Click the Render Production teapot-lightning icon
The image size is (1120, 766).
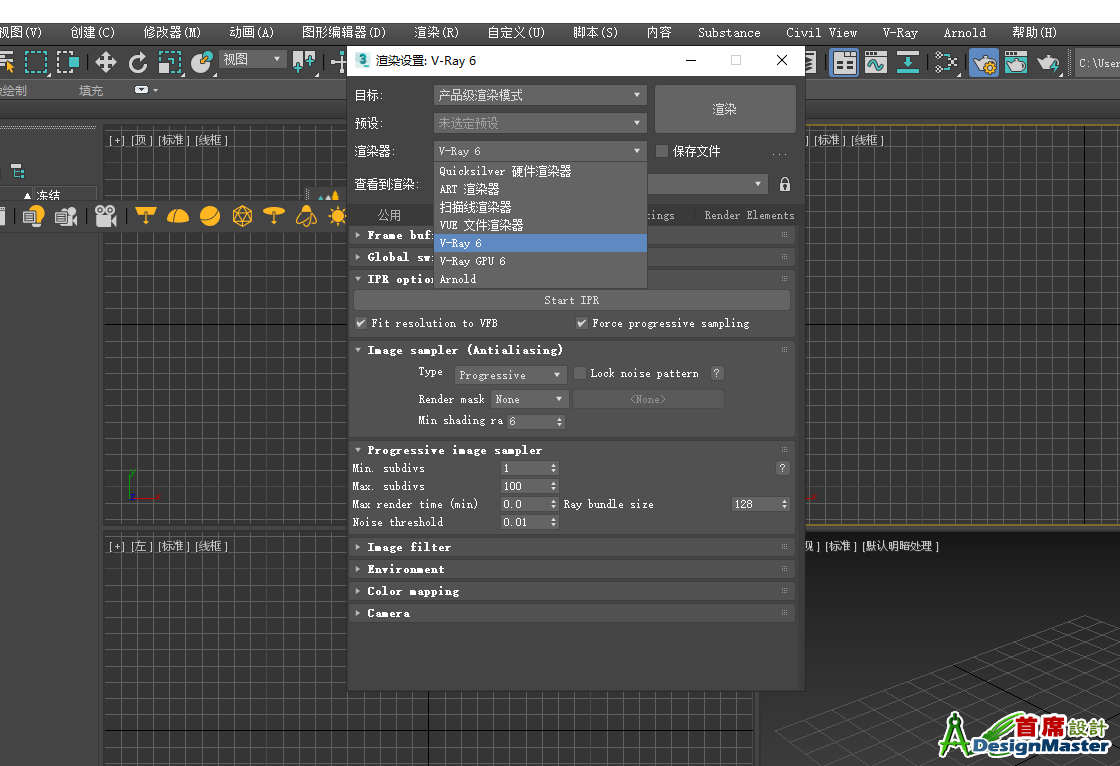coord(1048,63)
